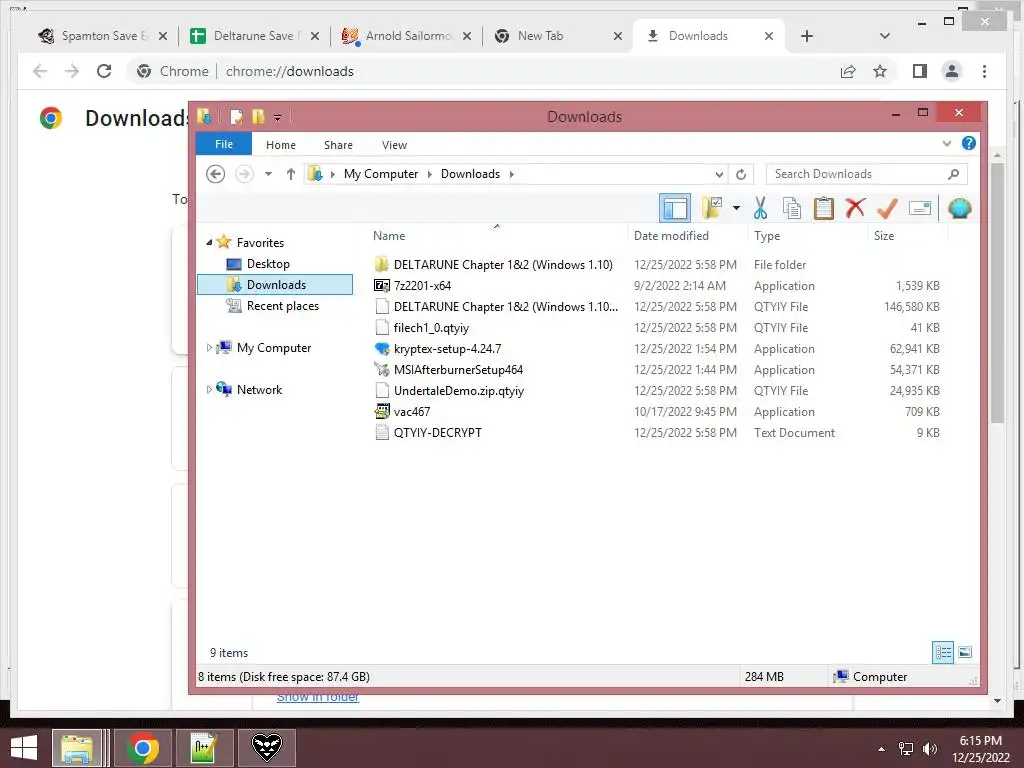
Task: Toggle Chrome side panel icon
Action: pos(920,71)
